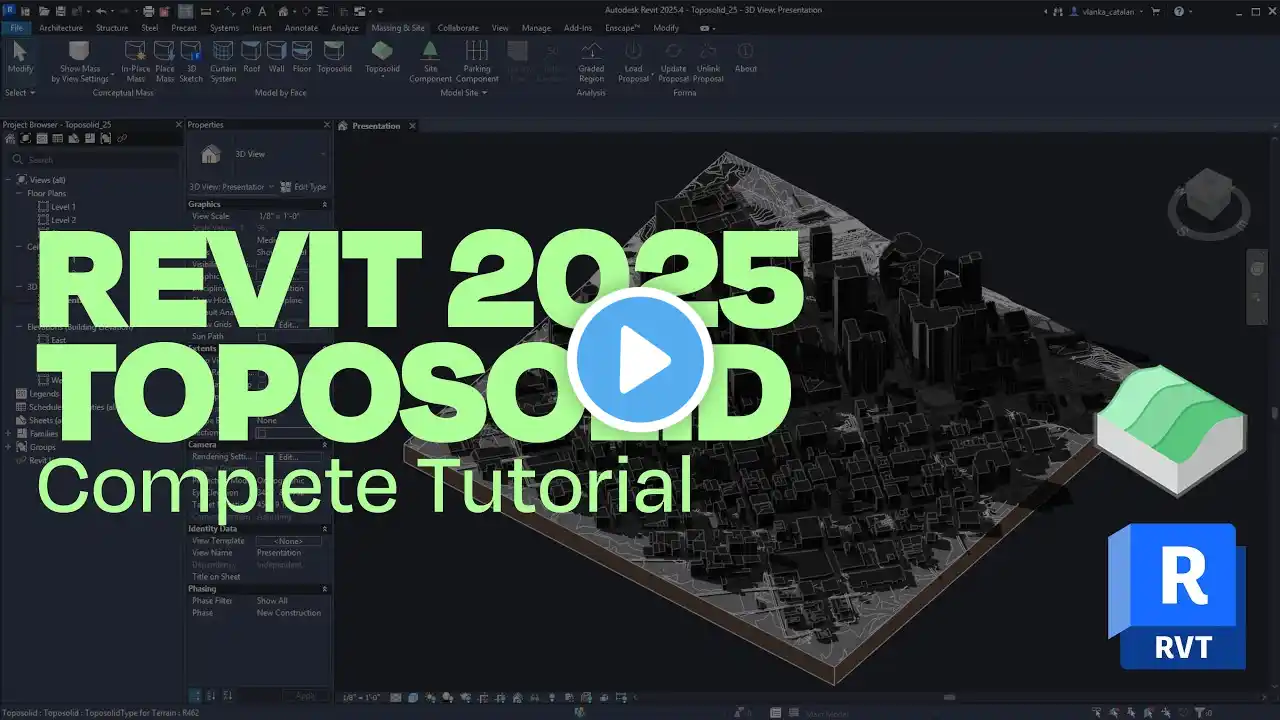Viewport: 1280px width, 720px height.
Task: Pick the Wall by face tool
Action: pos(277,58)
